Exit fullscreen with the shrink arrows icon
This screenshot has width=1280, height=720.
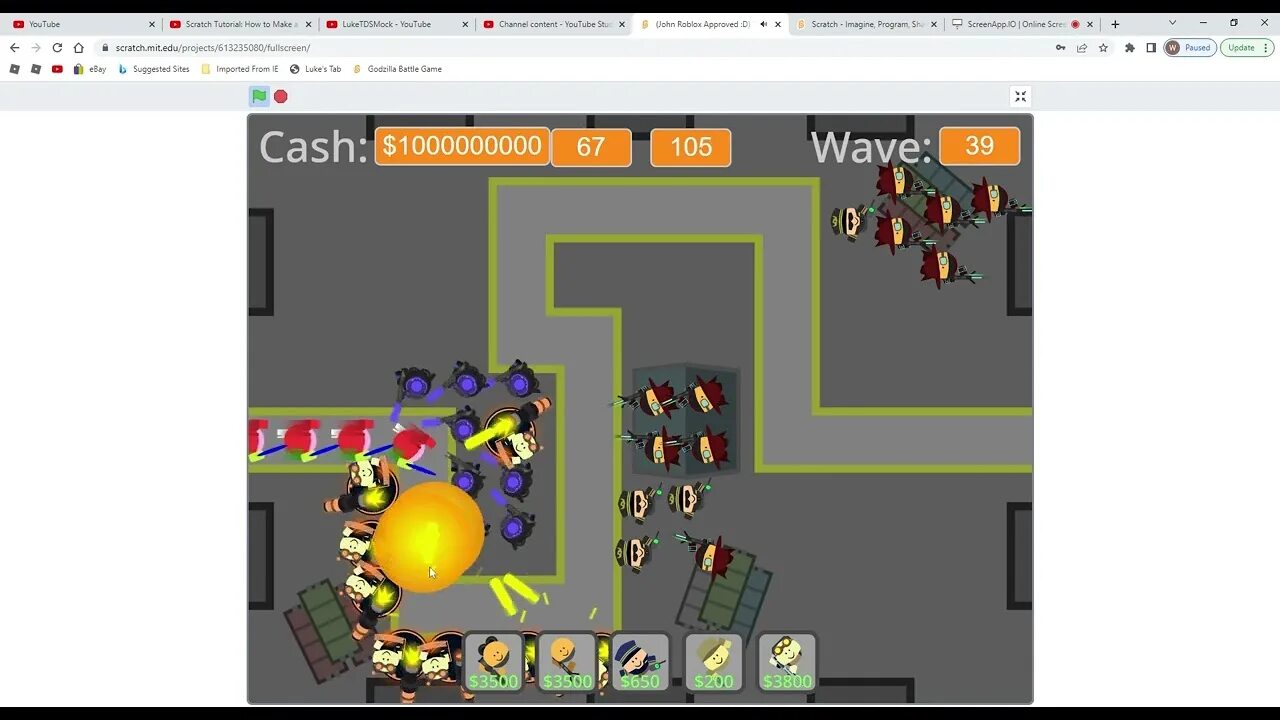coord(1020,96)
